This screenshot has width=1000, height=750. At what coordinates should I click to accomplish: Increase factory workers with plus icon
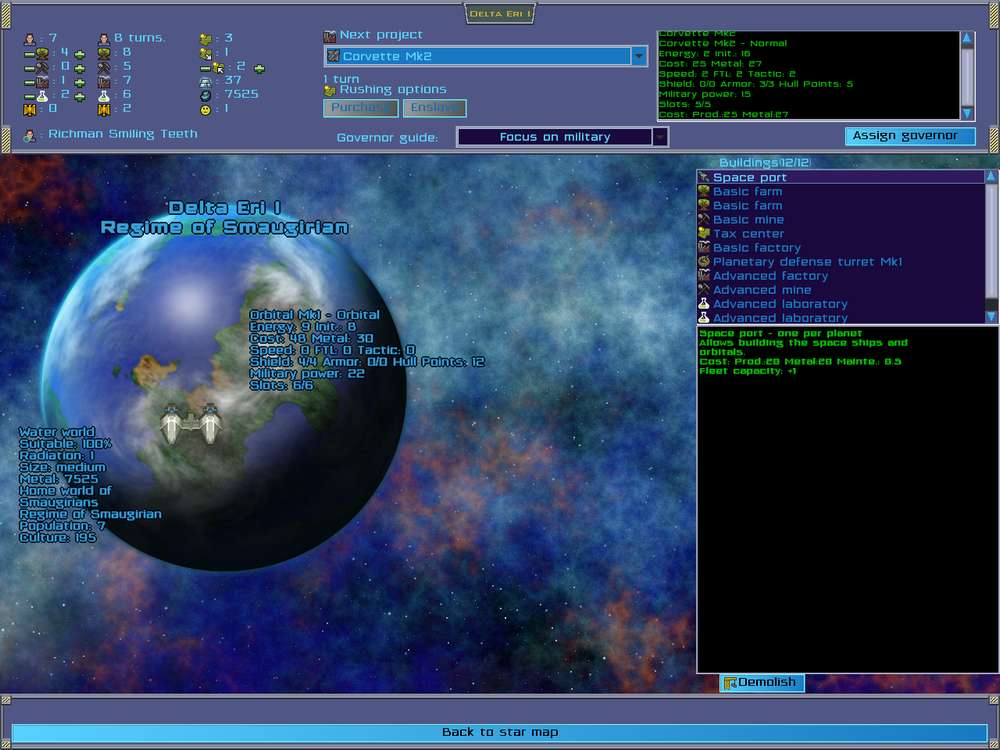tap(79, 82)
